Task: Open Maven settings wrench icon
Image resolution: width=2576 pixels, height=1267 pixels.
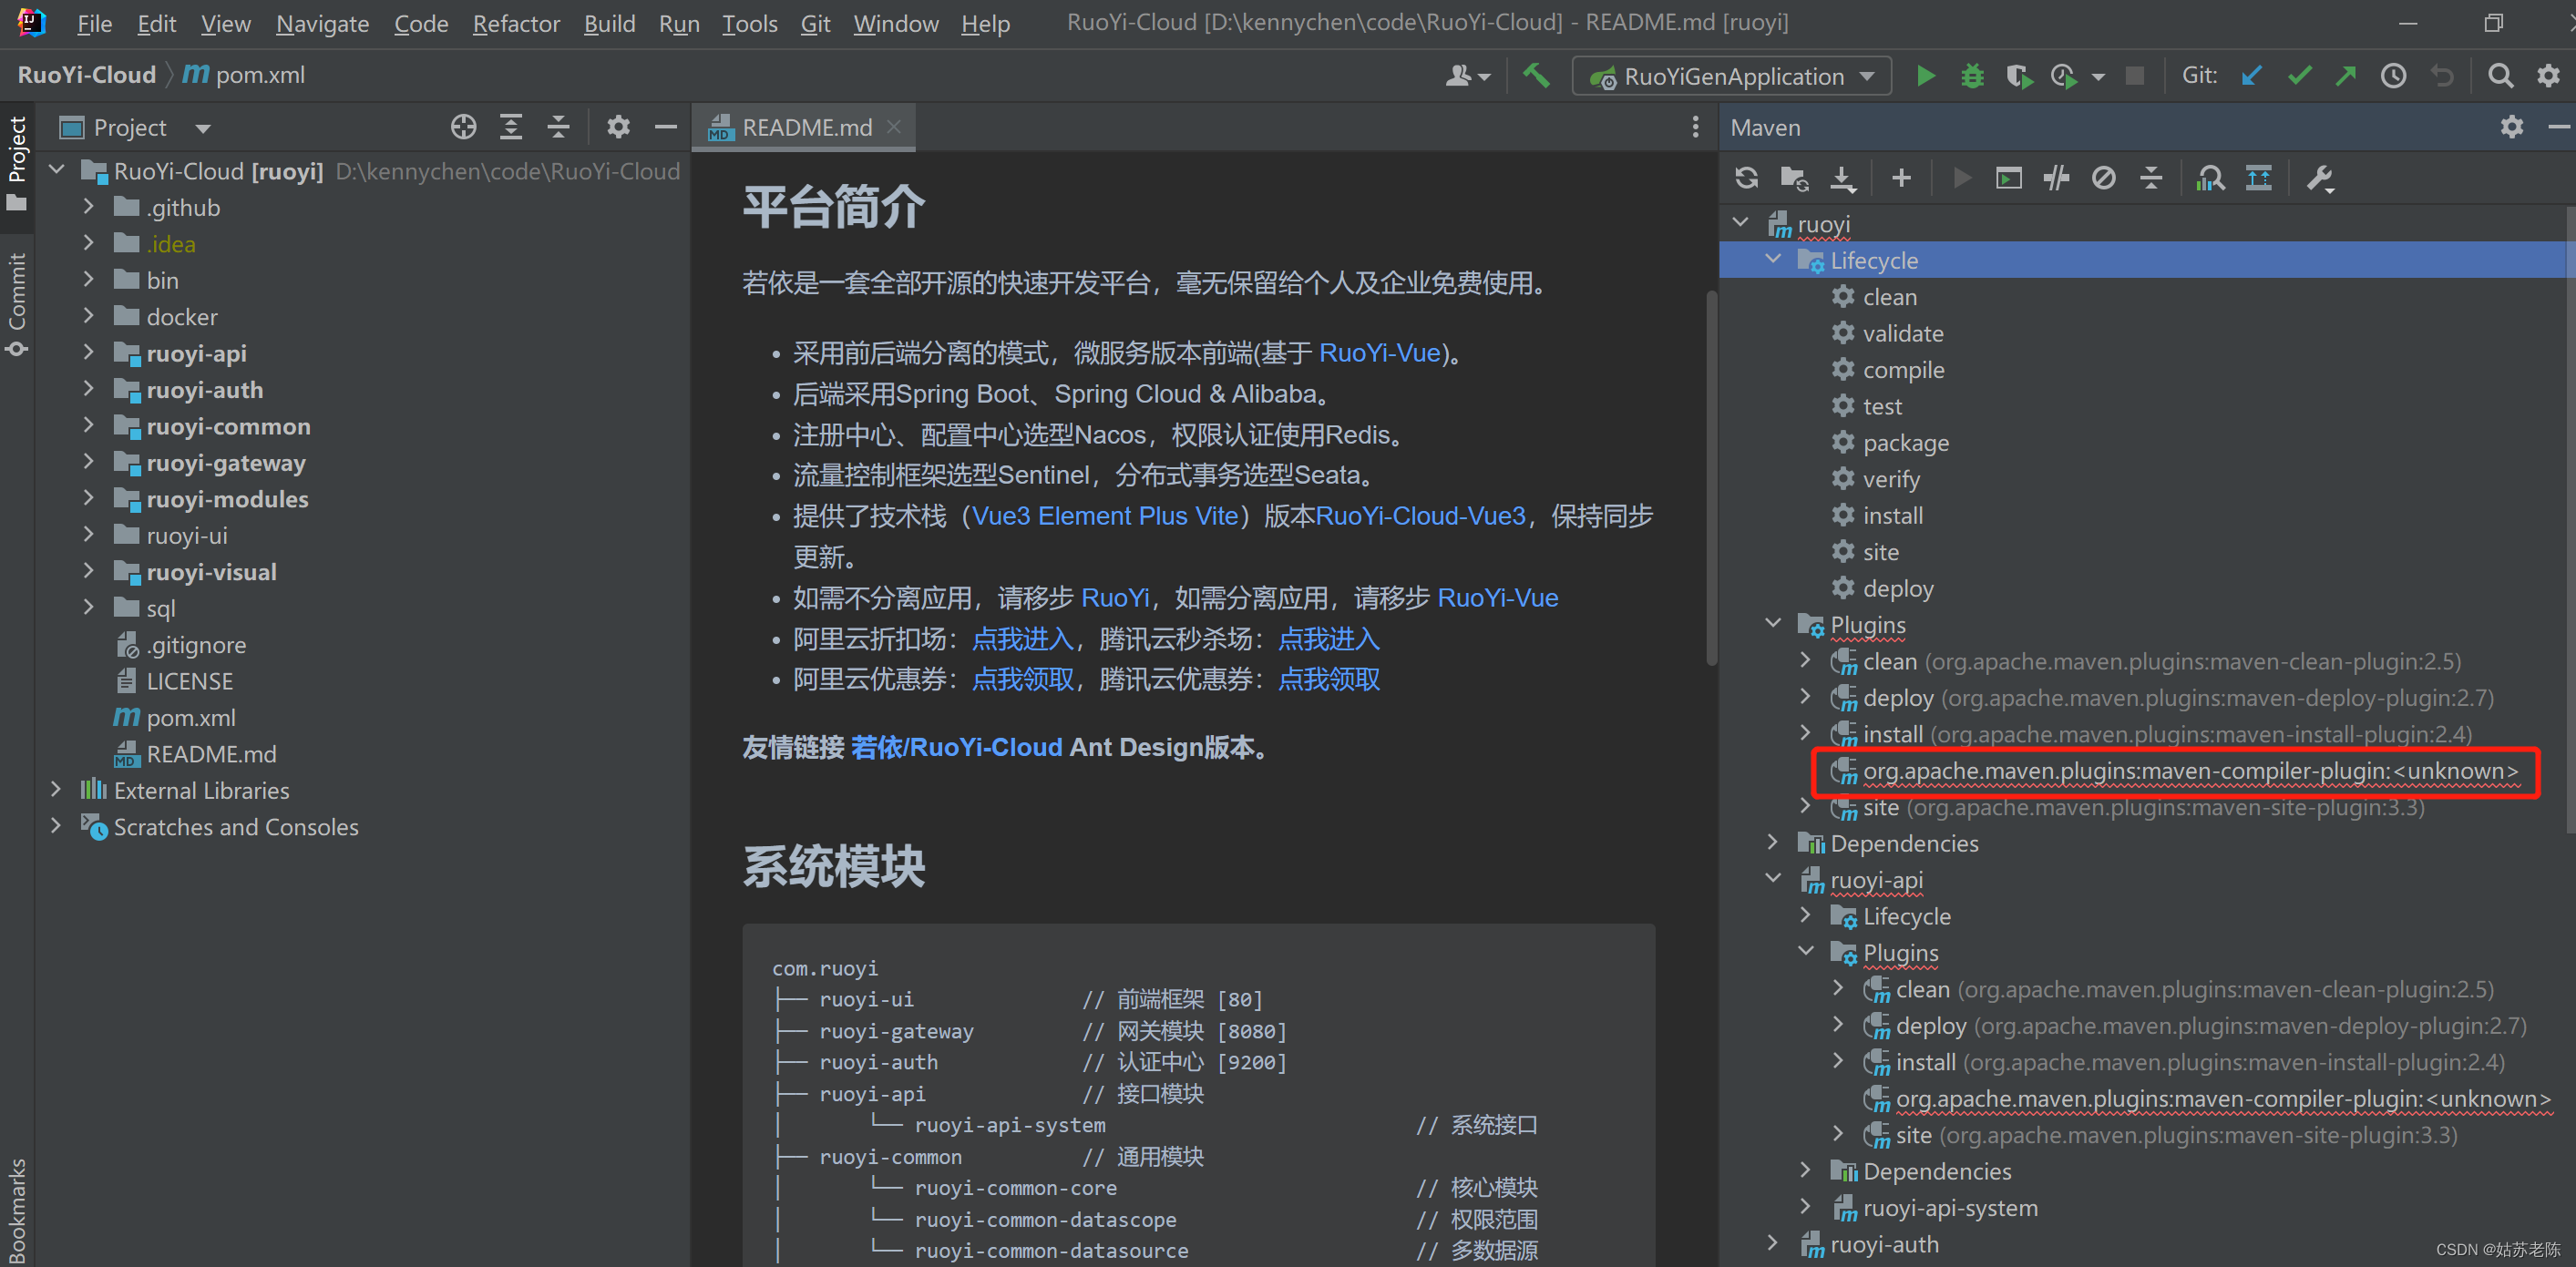Action: [x=2319, y=178]
